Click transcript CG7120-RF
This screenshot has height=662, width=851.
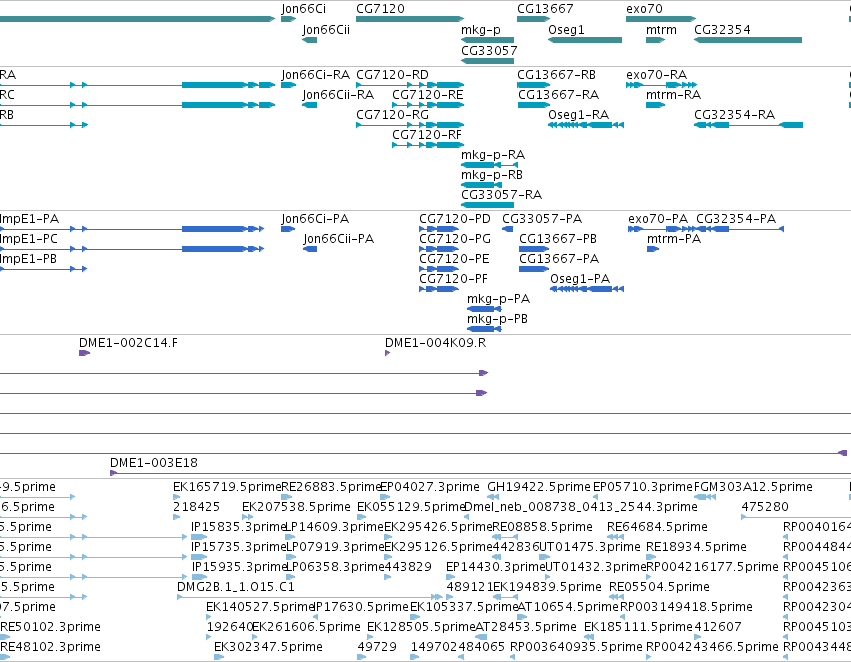point(428,145)
